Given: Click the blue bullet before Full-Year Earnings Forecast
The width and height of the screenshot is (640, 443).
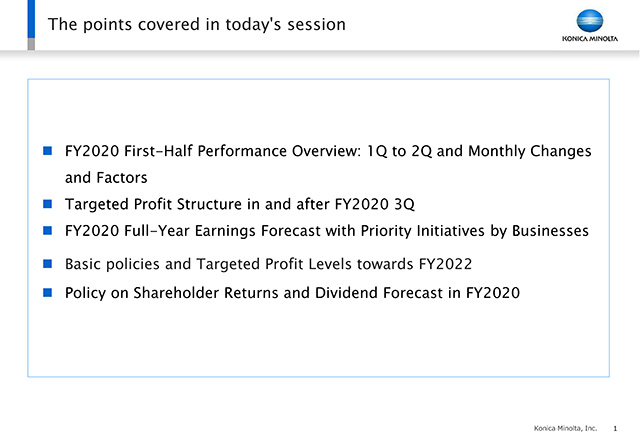Looking at the screenshot, I should (47, 231).
